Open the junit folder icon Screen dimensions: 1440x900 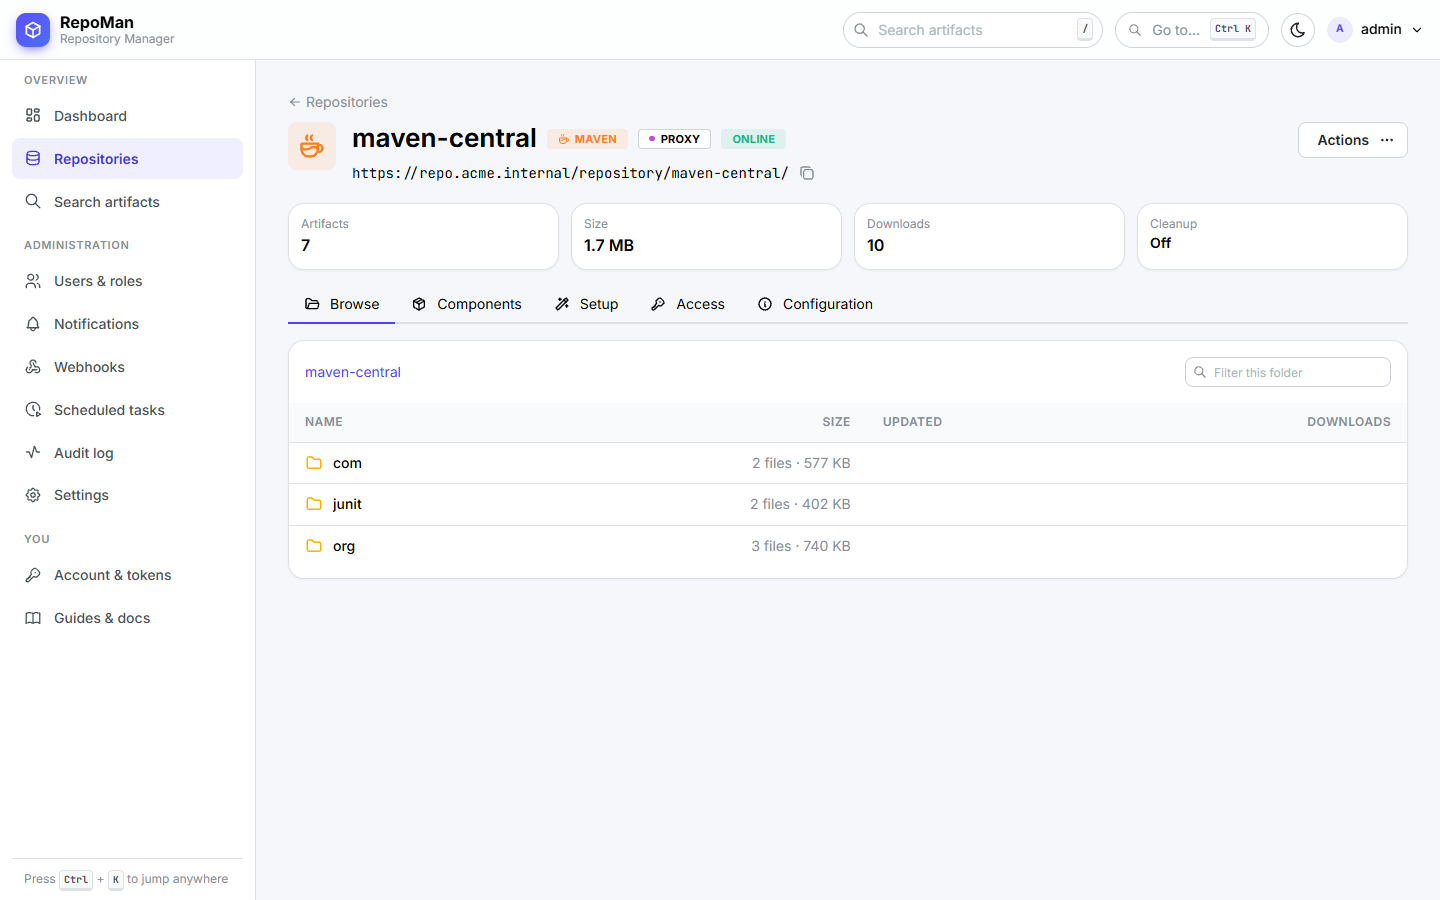(x=314, y=504)
